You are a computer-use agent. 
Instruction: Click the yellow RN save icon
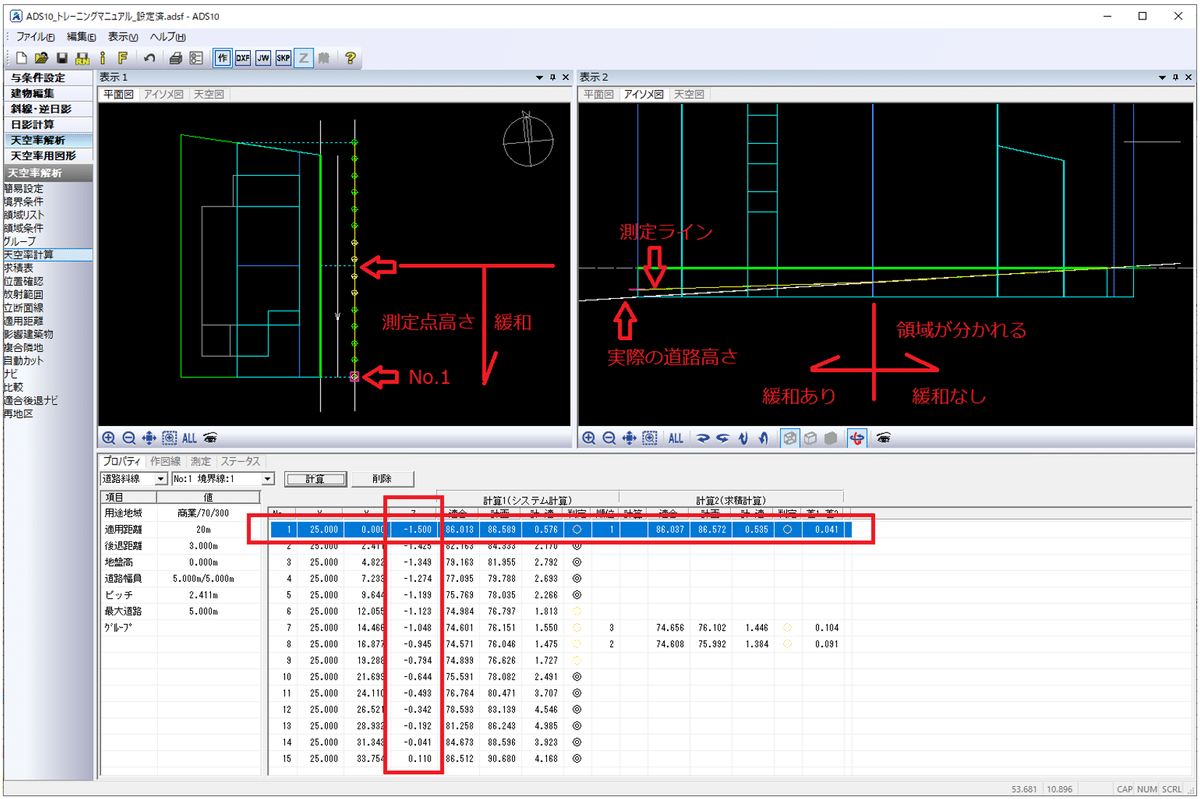[81, 58]
